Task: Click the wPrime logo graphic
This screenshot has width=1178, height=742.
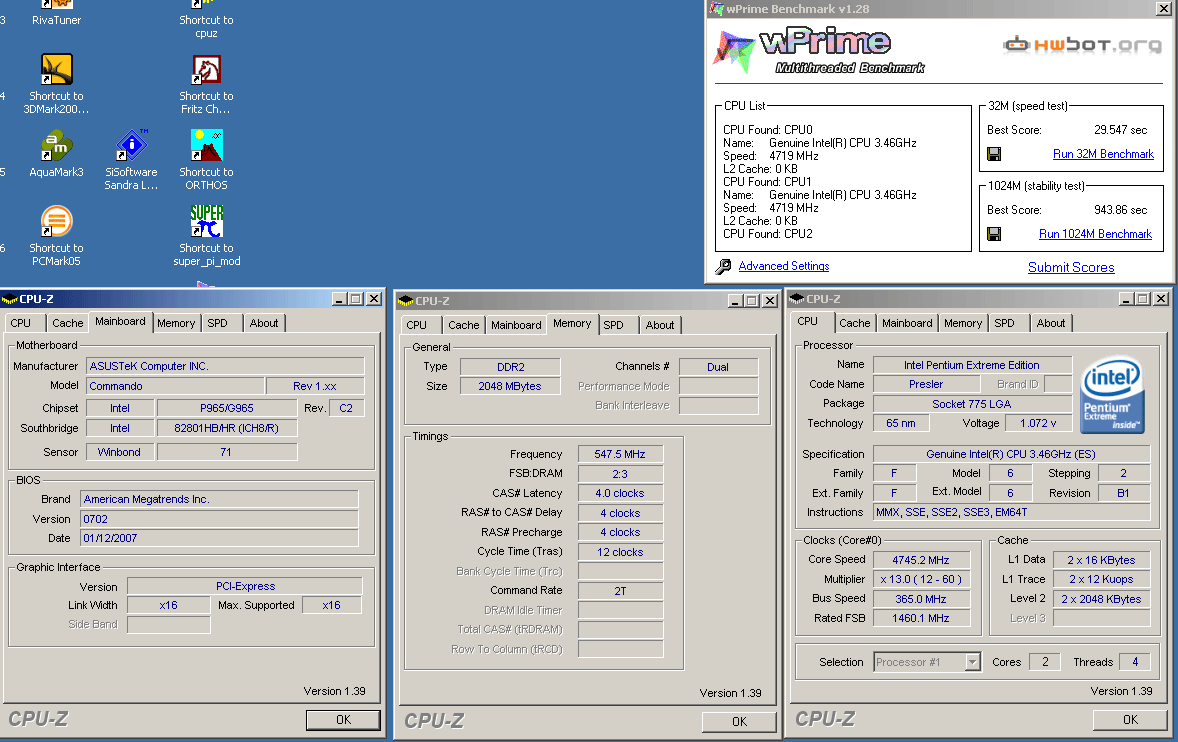Action: coord(820,51)
